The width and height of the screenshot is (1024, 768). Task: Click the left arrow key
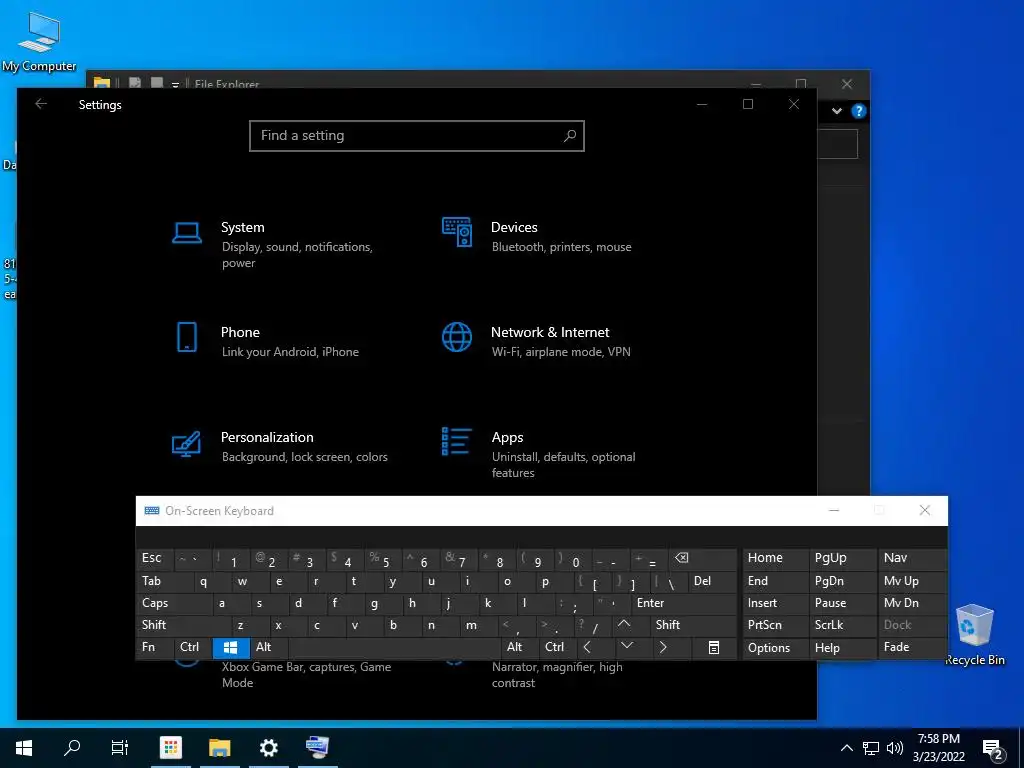(596, 647)
